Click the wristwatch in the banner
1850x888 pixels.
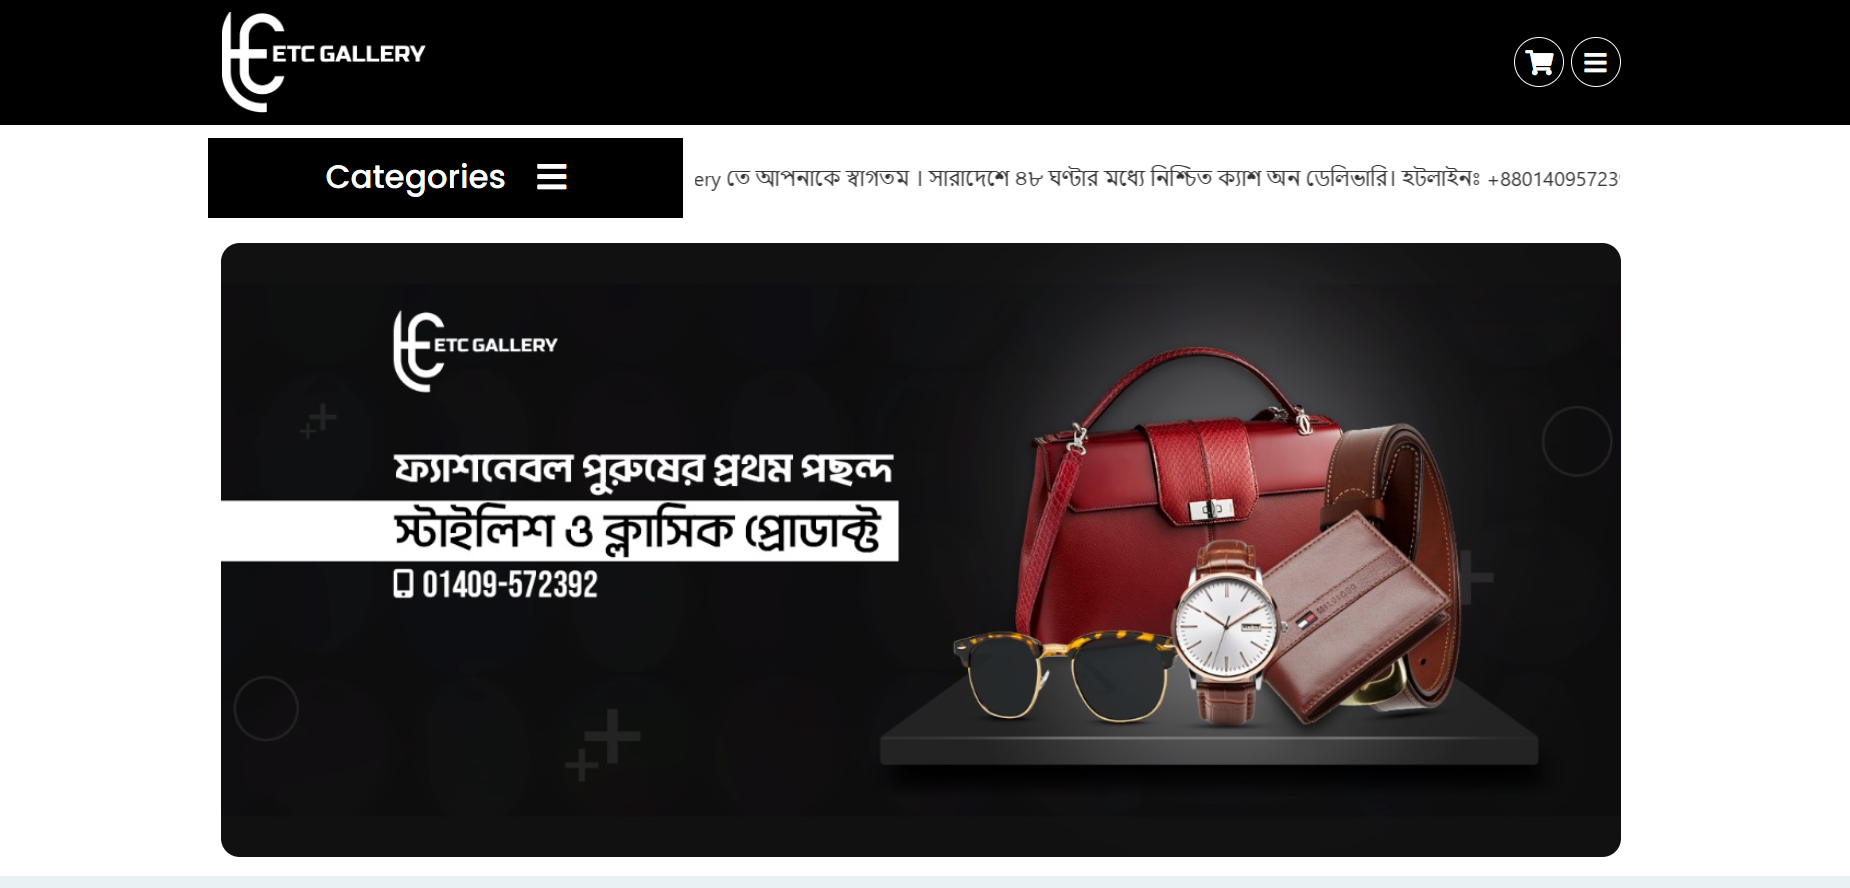[x=1226, y=632]
